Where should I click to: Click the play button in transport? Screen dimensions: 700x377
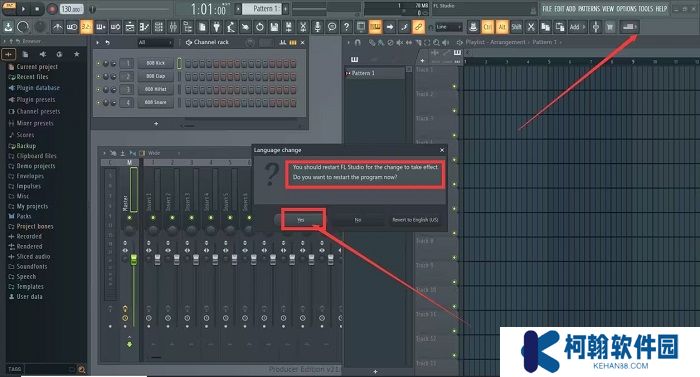click(23, 8)
